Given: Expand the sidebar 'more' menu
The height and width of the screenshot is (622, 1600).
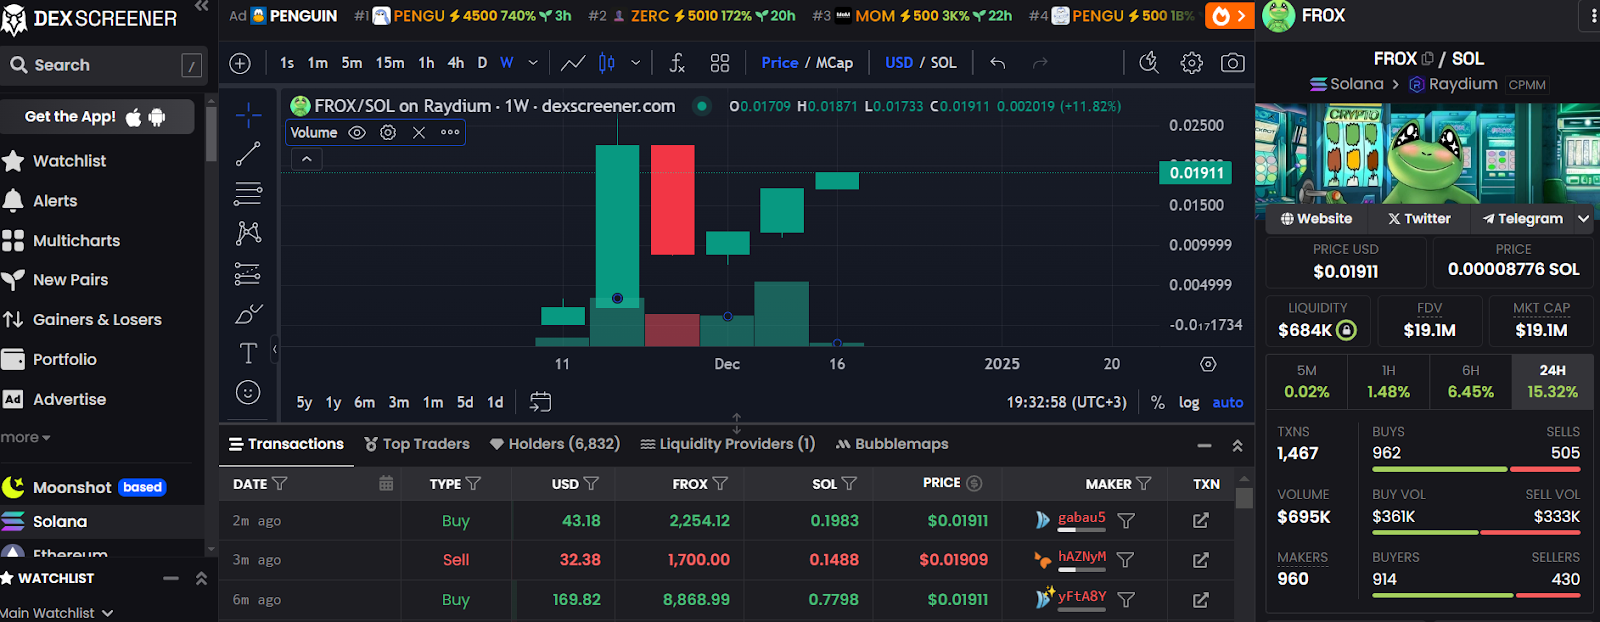Looking at the screenshot, I should (25, 437).
